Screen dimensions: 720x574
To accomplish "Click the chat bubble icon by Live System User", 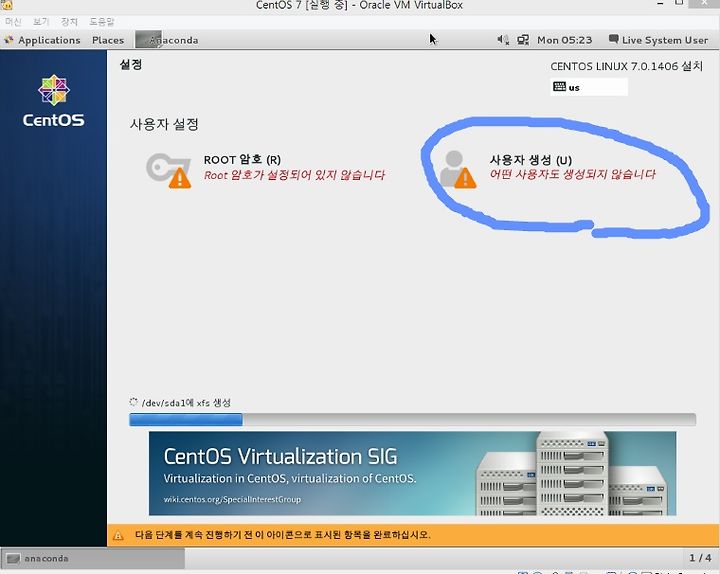I will point(613,39).
